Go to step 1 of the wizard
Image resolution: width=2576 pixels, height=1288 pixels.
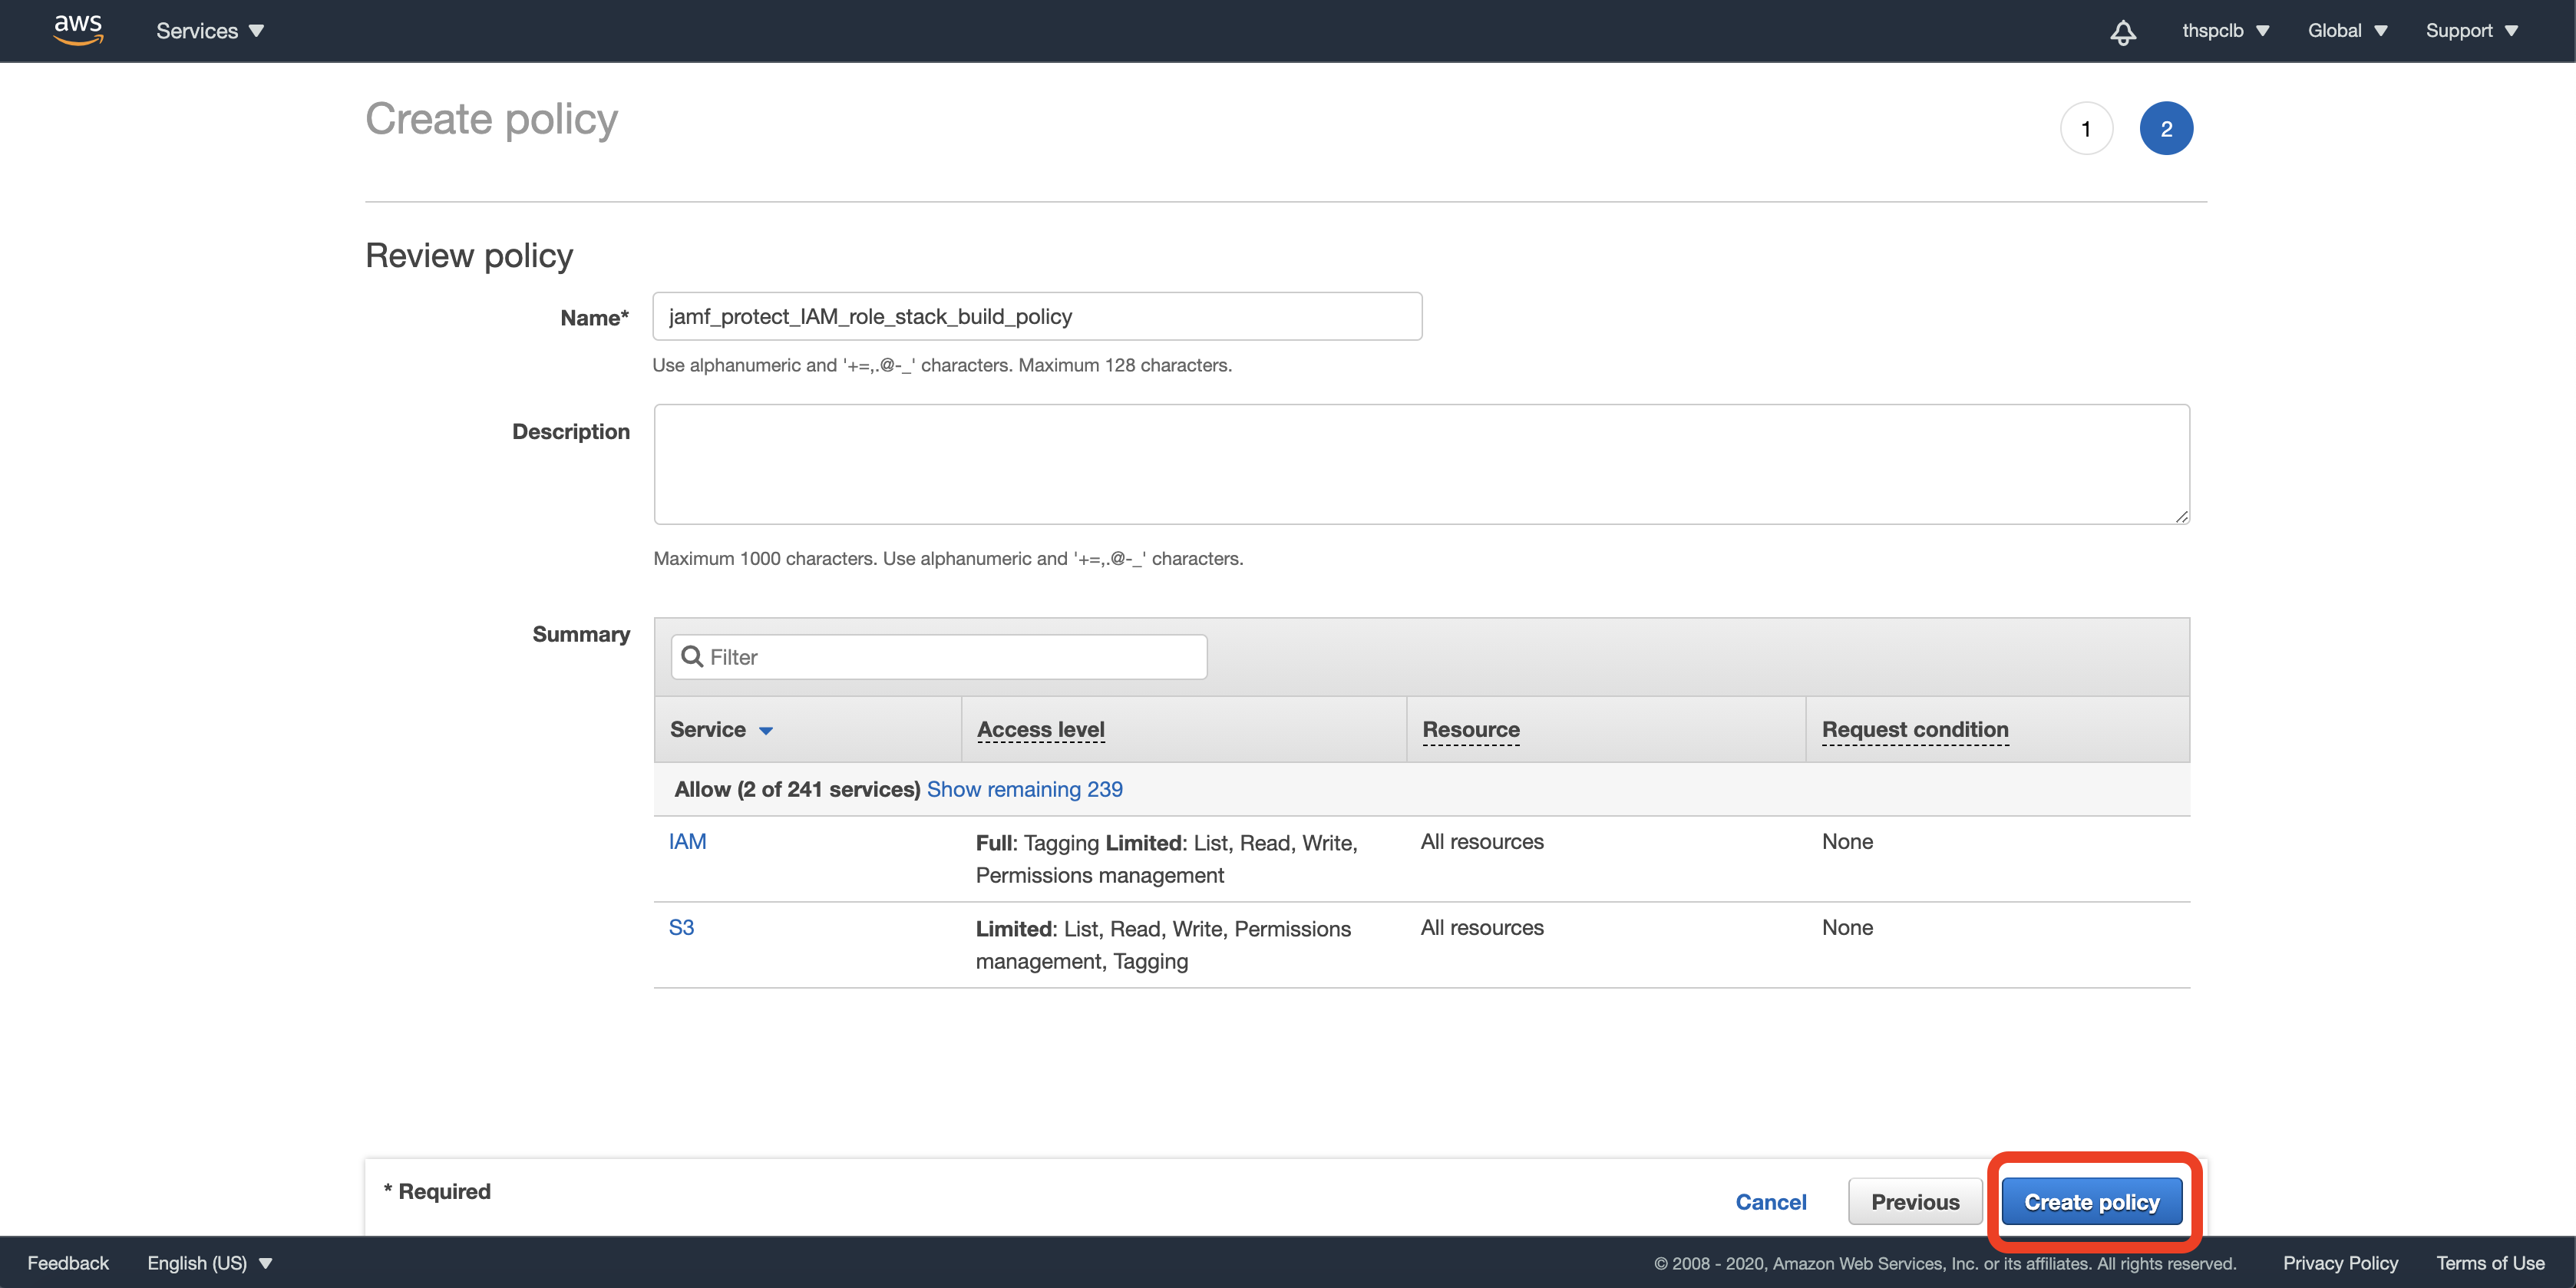(x=2086, y=128)
